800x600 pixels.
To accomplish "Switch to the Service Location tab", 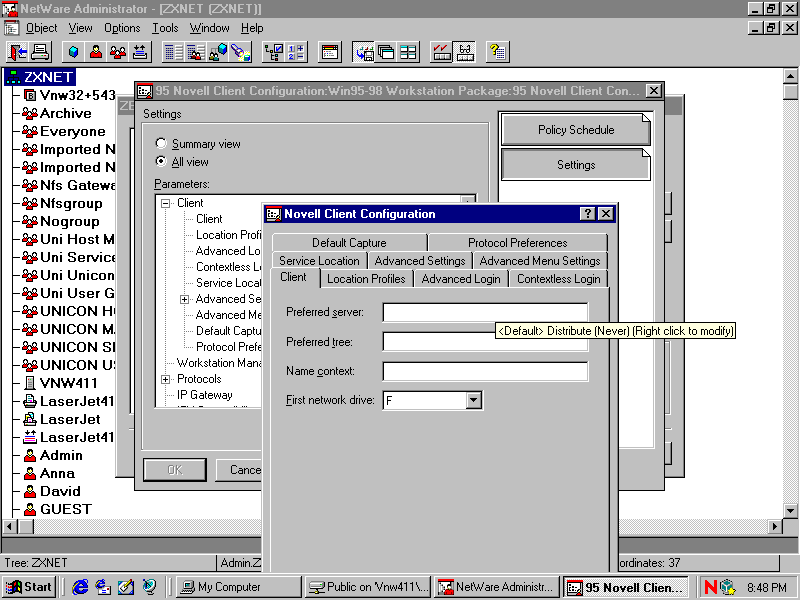I will click(x=319, y=261).
